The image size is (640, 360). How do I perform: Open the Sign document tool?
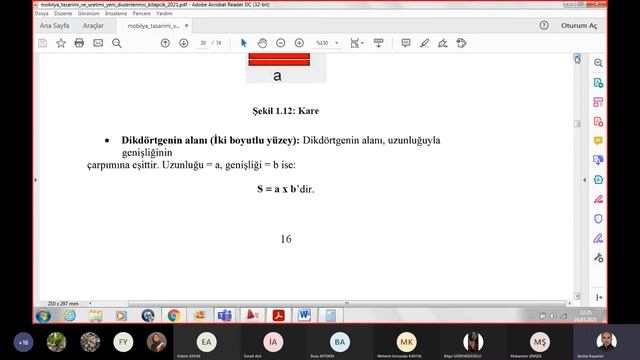(443, 43)
